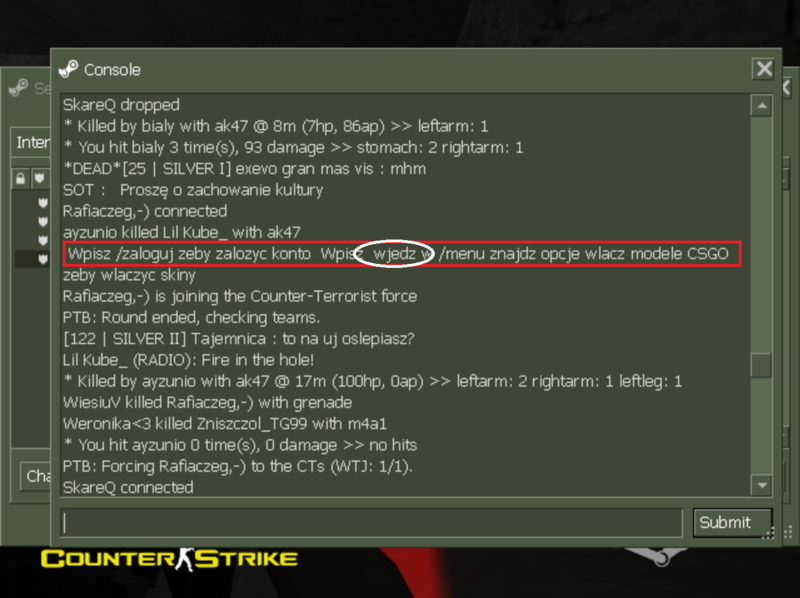
Task: Select the highlighted fourth server row shield
Action: pos(43,259)
